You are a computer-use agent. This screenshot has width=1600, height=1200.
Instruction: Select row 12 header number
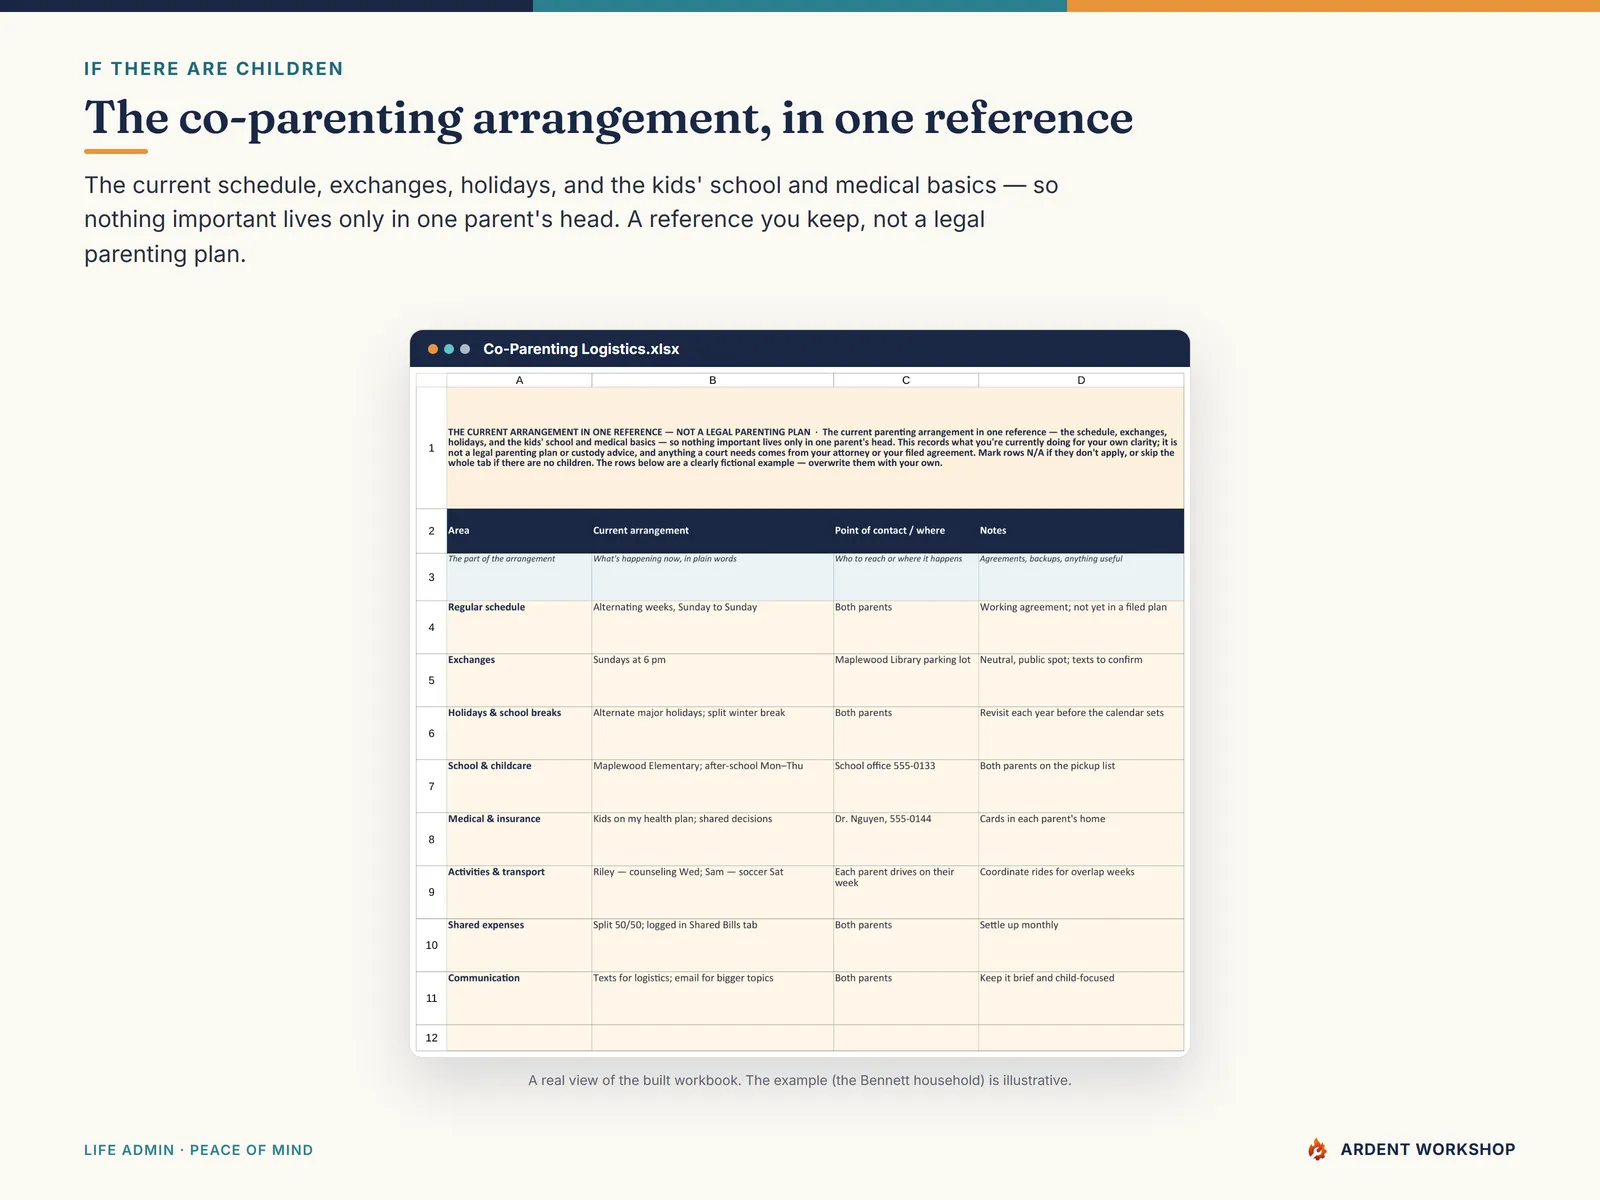(431, 1038)
